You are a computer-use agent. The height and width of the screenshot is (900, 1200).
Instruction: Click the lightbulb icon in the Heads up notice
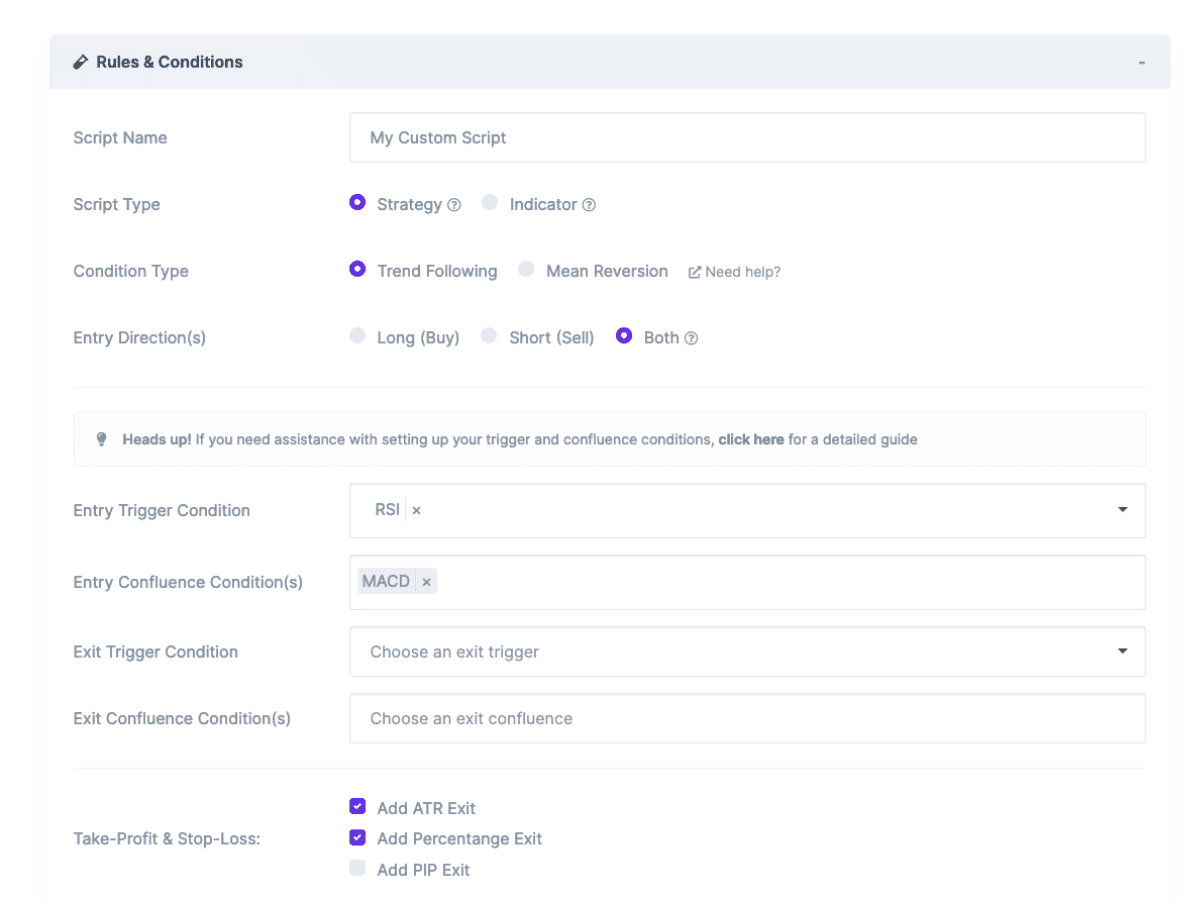[101, 439]
